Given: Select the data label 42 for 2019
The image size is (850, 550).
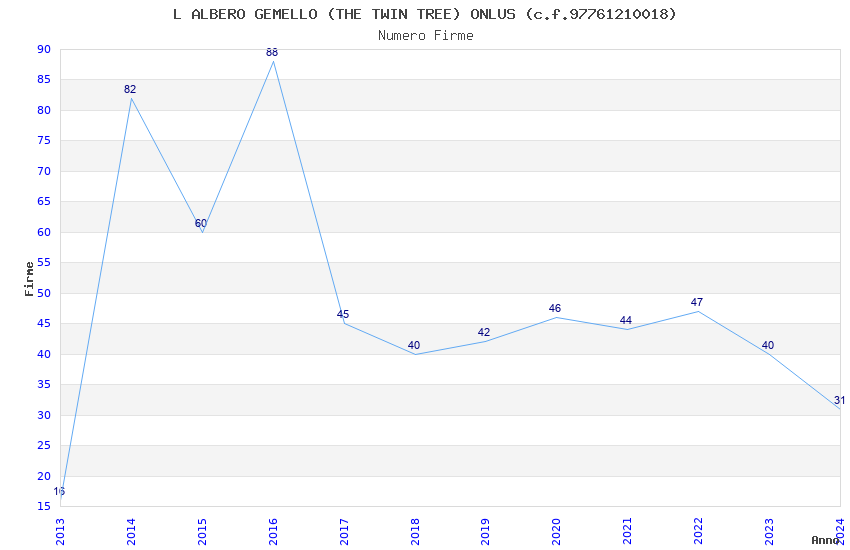Looking at the screenshot, I should [484, 332].
